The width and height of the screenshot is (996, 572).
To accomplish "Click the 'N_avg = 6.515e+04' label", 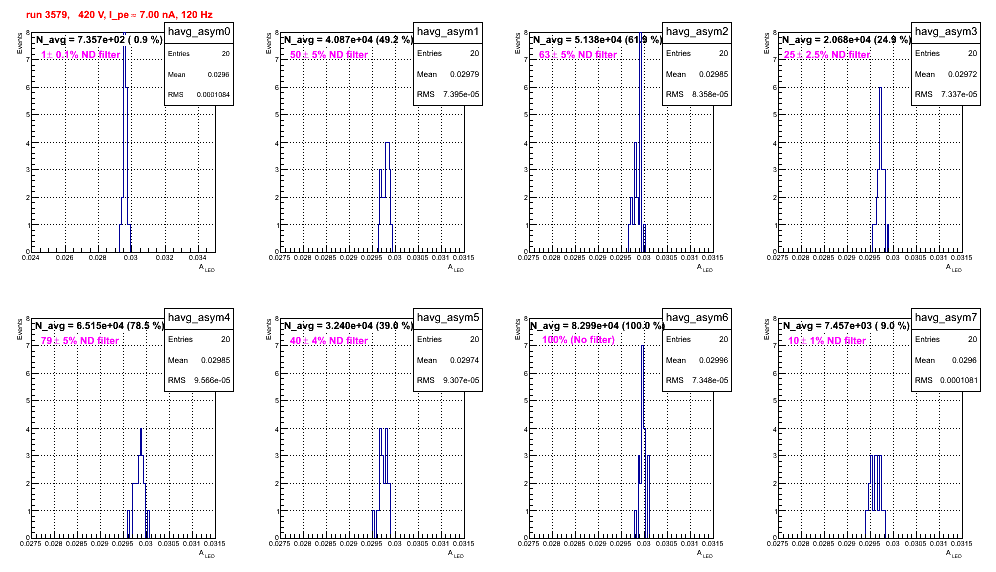I will pos(99,325).
